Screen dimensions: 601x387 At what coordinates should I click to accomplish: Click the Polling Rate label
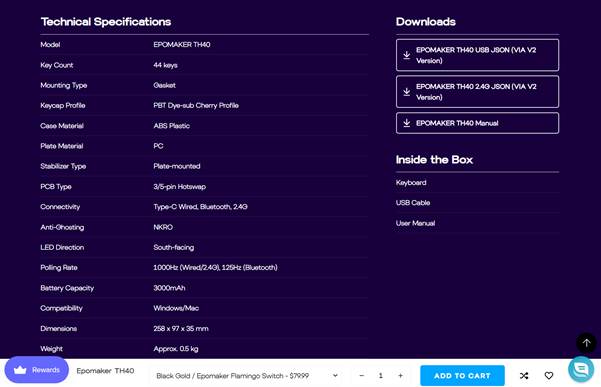59,267
